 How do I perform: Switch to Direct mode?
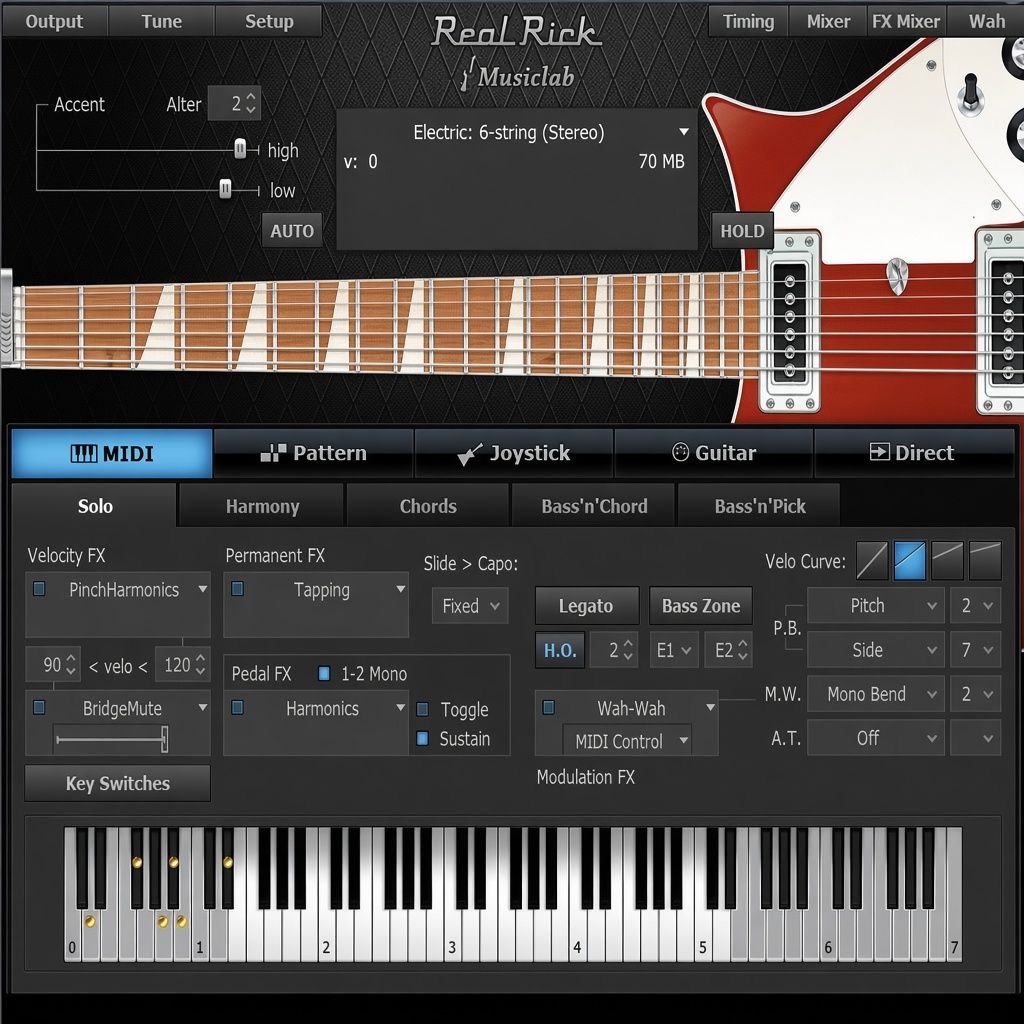[x=913, y=453]
